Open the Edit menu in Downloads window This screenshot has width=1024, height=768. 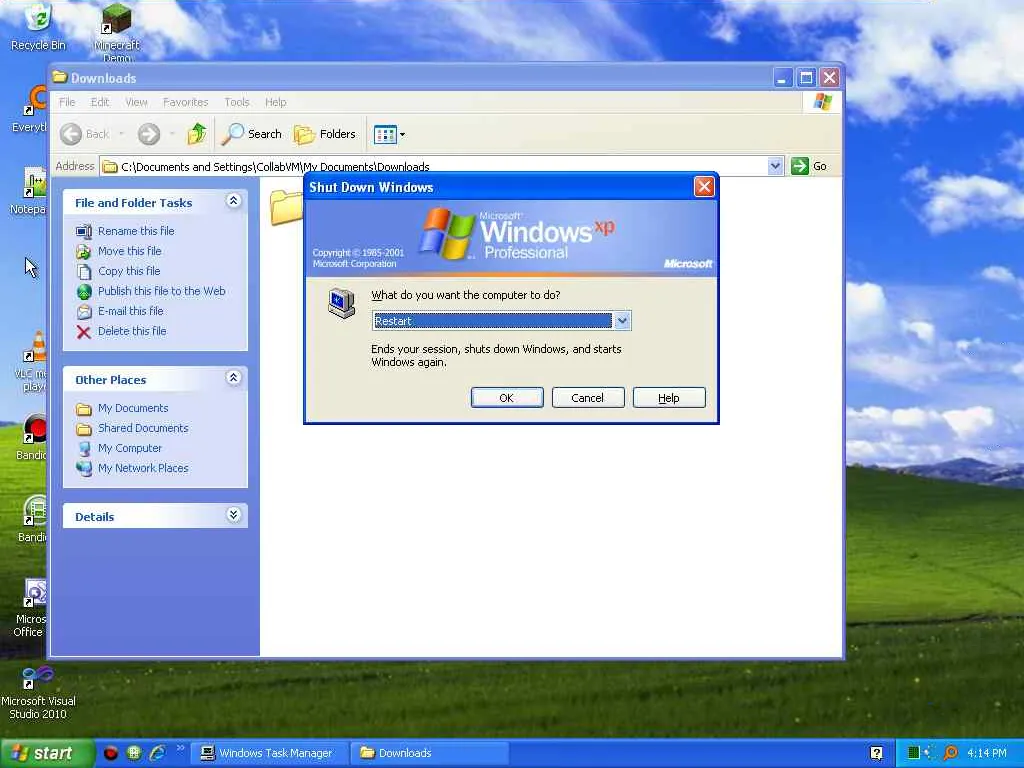click(x=99, y=102)
